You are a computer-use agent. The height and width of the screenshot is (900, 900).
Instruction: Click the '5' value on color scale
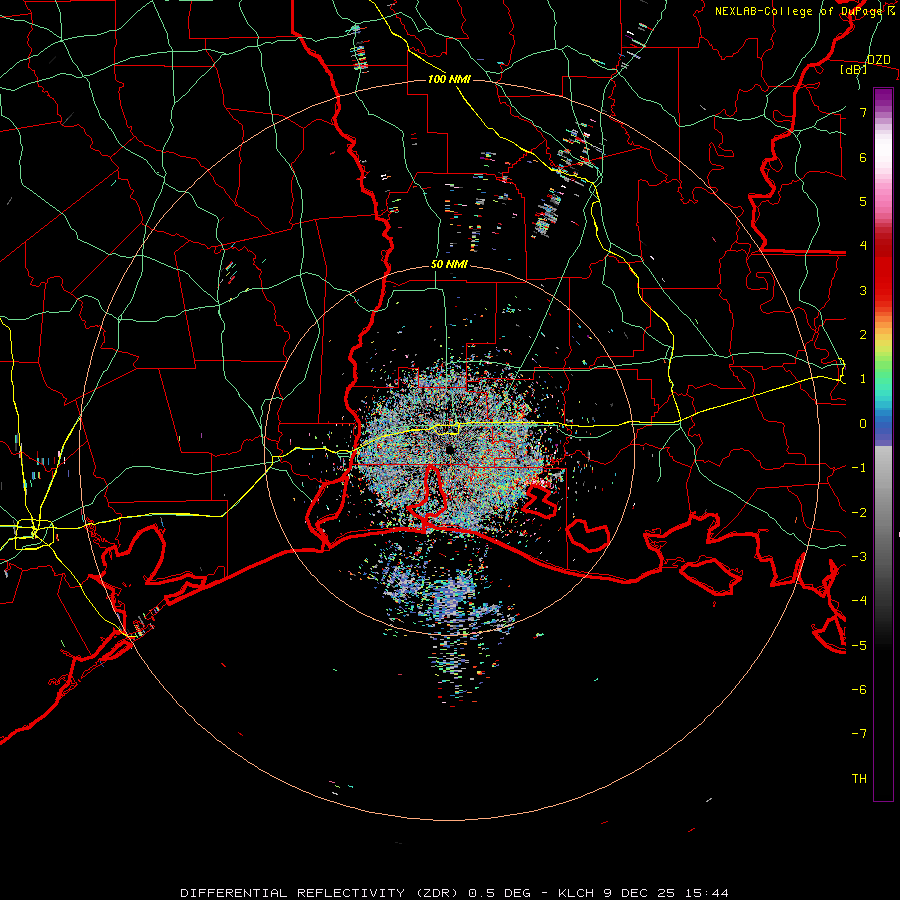[x=863, y=201]
